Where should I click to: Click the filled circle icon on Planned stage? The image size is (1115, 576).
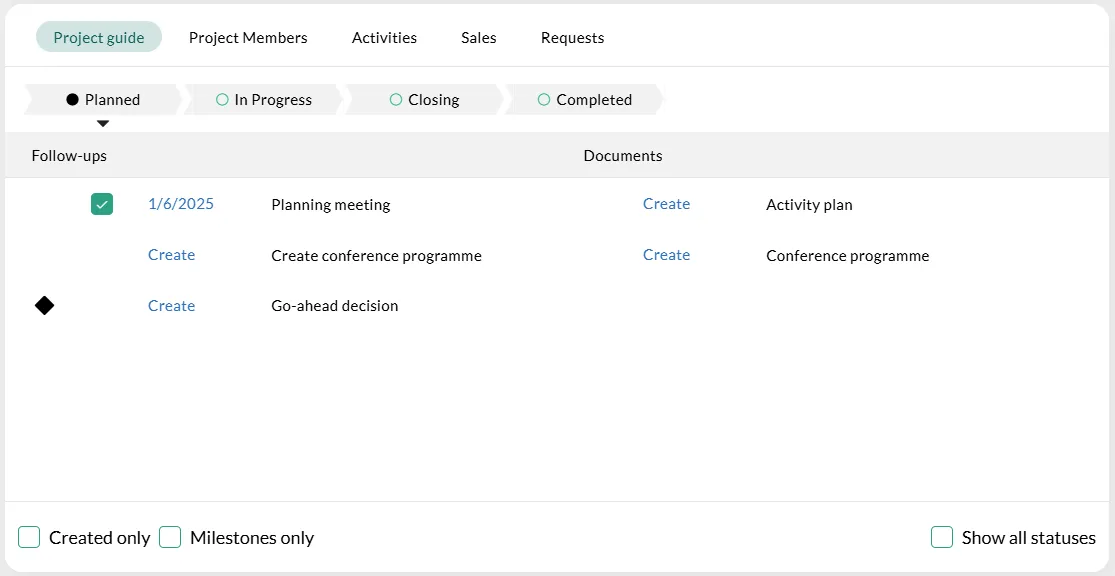(x=72, y=100)
